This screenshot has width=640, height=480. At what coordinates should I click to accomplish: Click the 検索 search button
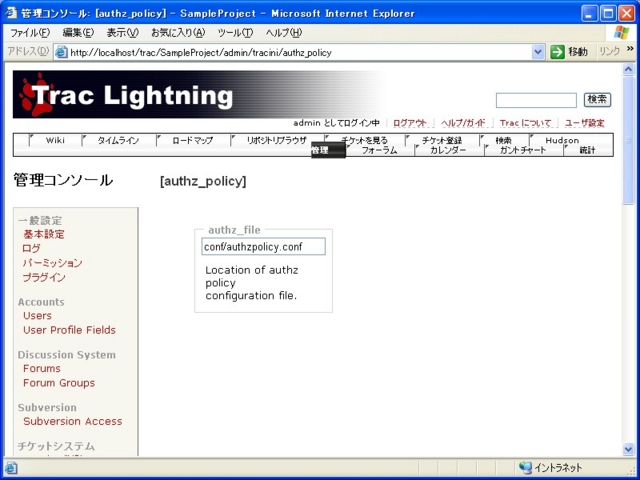tap(597, 100)
